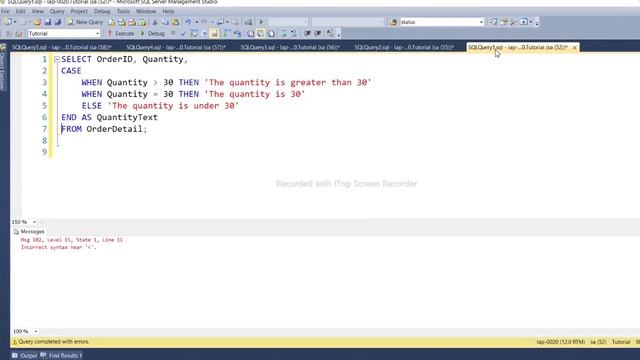Open the File menu
This screenshot has width=640, height=360.
point(5,11)
